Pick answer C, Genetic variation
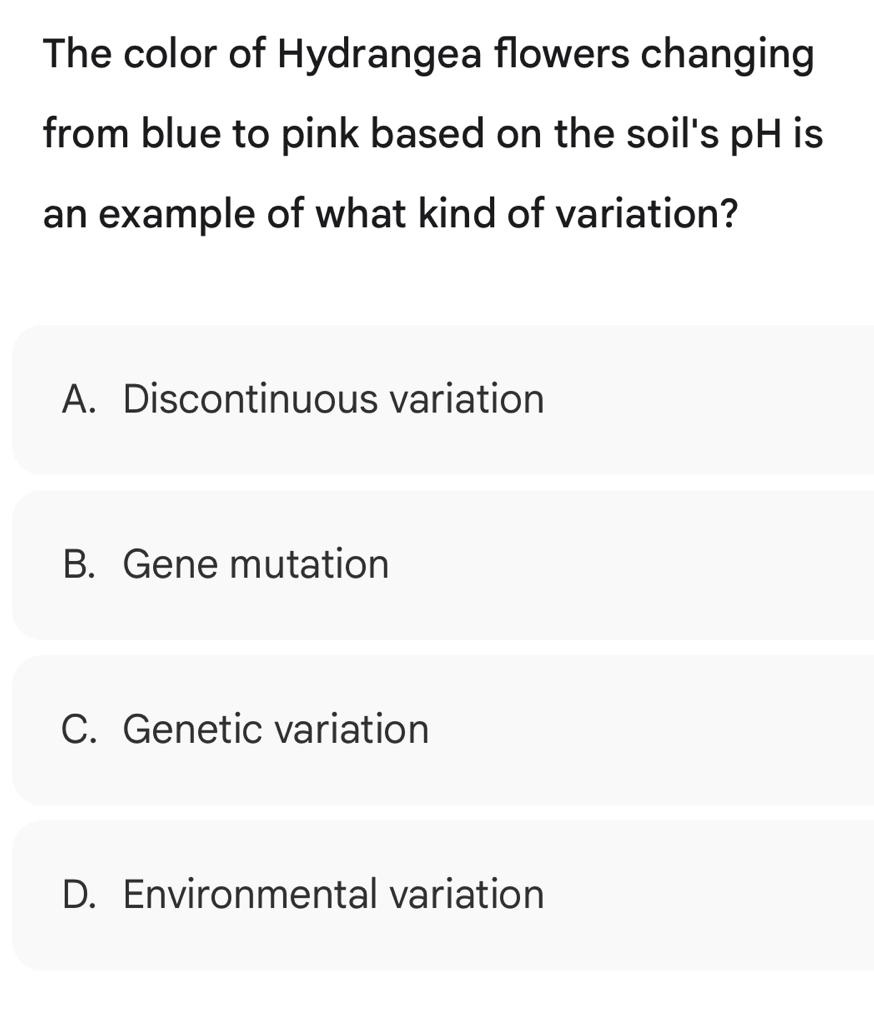Image resolution: width=874 pixels, height=1009 pixels. click(440, 730)
